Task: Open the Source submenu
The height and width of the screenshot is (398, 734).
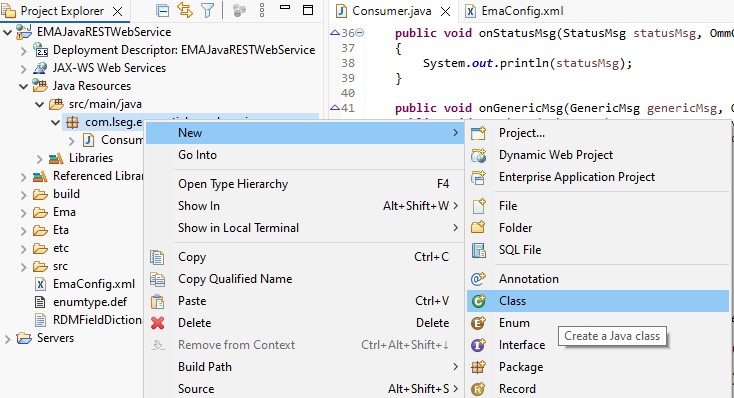Action: coord(305,389)
